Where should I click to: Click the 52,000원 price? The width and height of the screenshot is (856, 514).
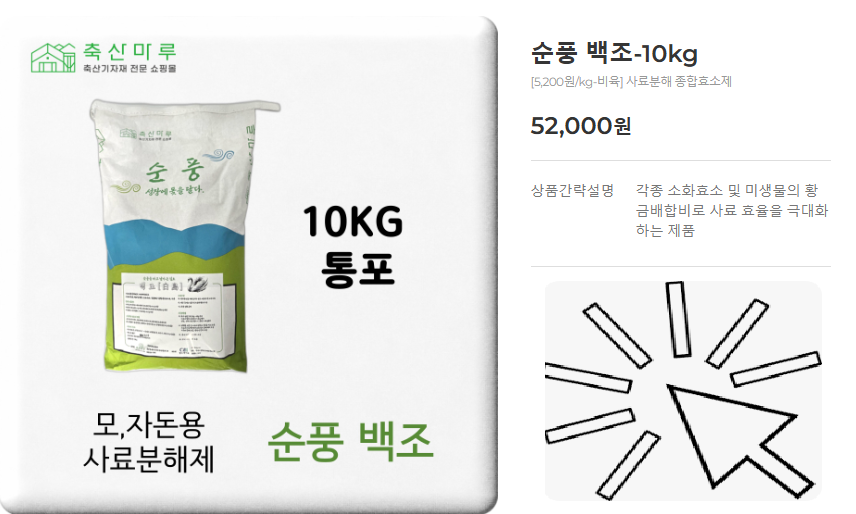point(581,126)
